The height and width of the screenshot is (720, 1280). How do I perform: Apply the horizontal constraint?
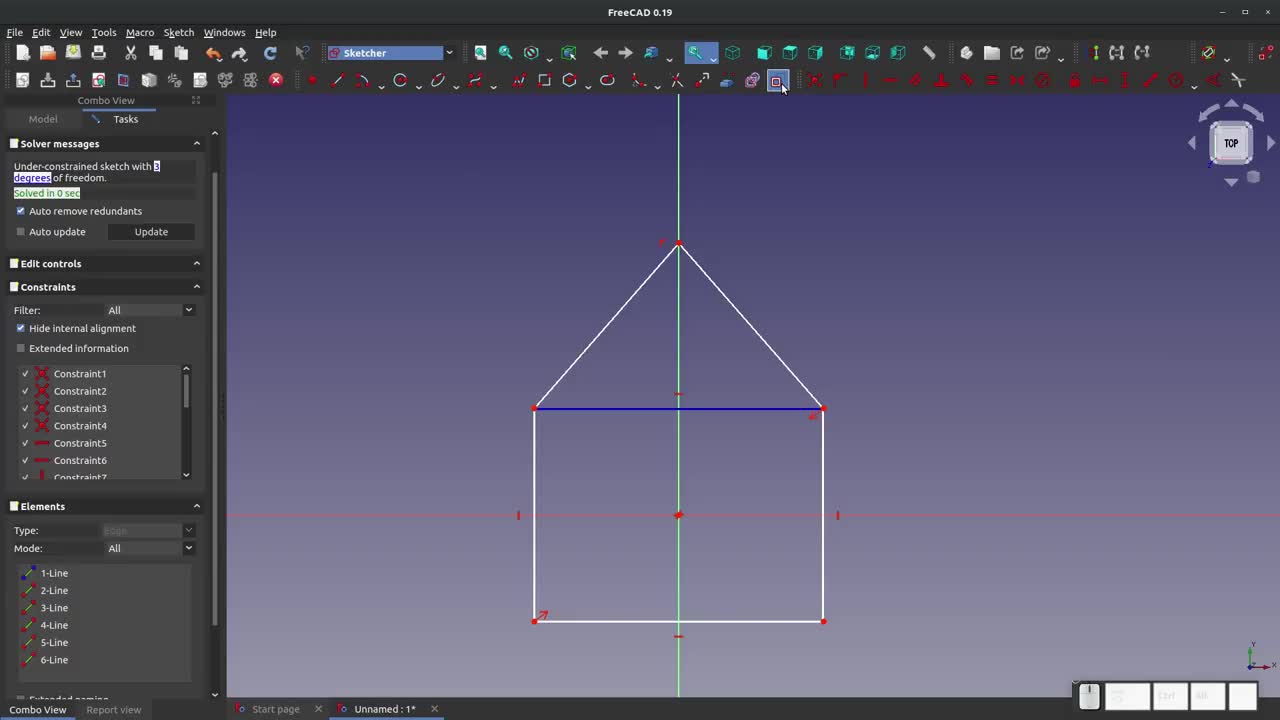pos(890,80)
